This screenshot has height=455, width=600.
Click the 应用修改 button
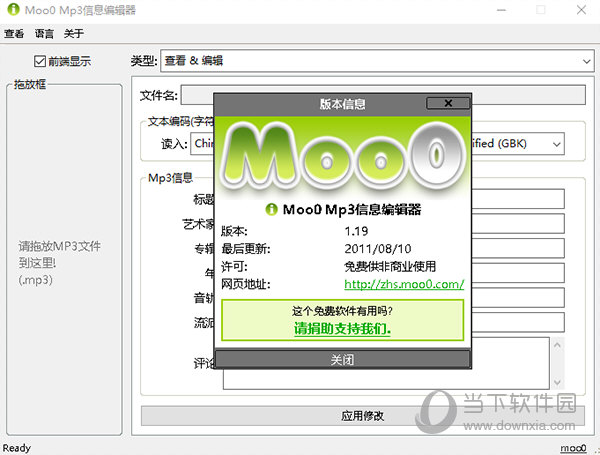(x=362, y=416)
